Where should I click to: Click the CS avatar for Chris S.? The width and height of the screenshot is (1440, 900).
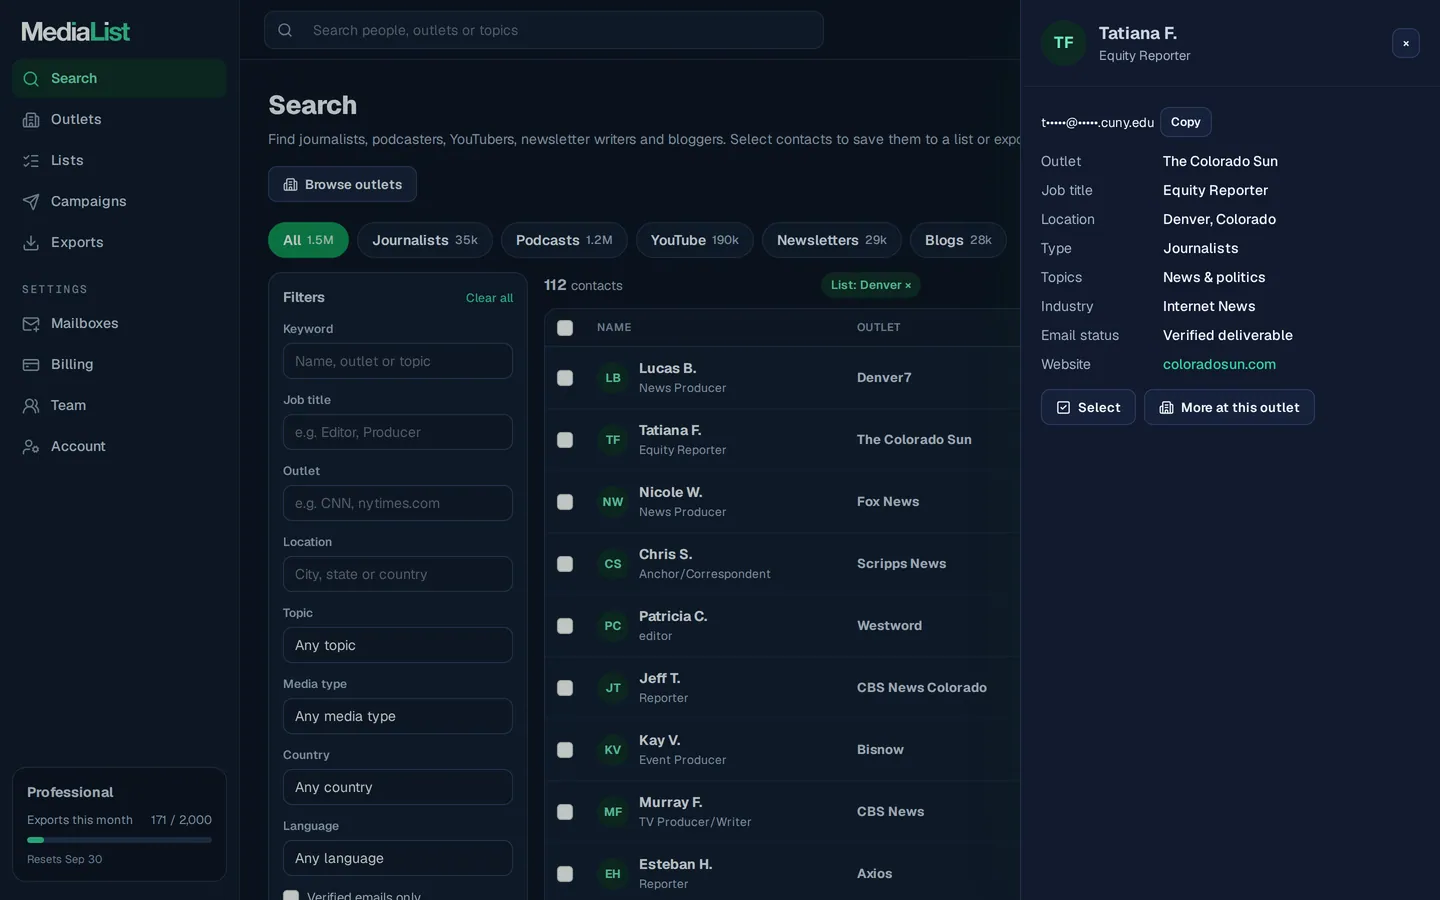613,564
